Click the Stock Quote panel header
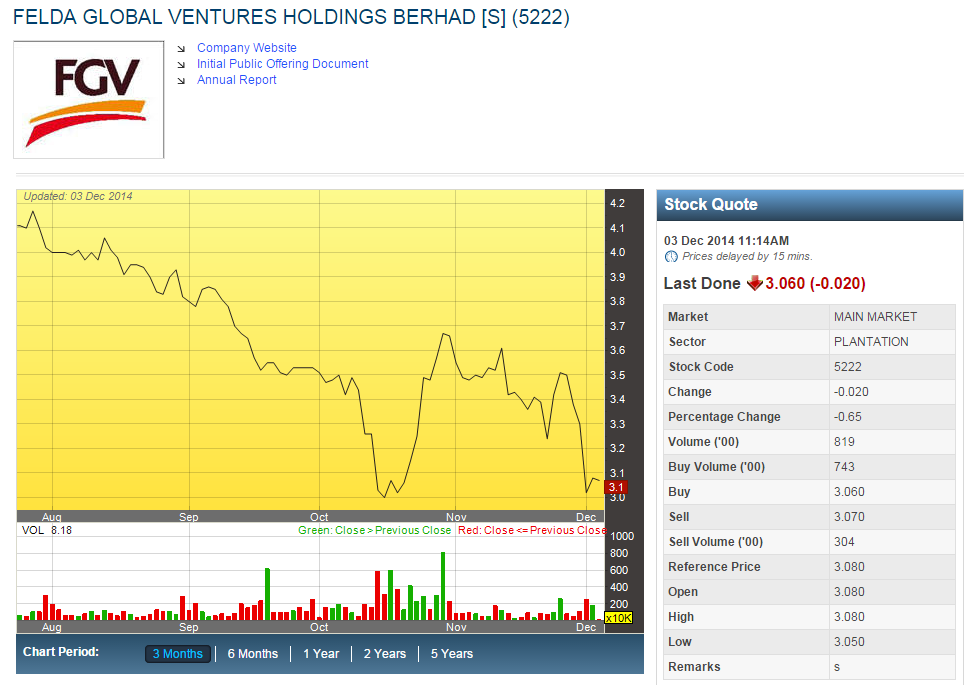Image resolution: width=977 pixels, height=685 pixels. pyautogui.click(x=809, y=205)
